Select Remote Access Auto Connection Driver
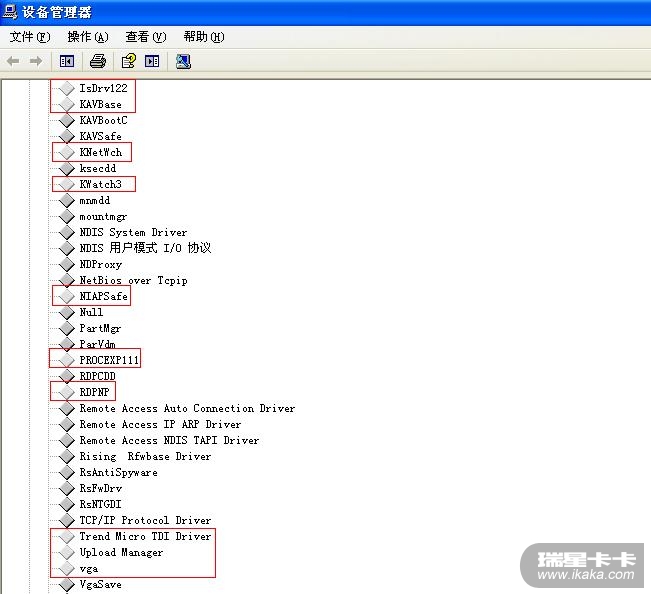 tap(187, 408)
